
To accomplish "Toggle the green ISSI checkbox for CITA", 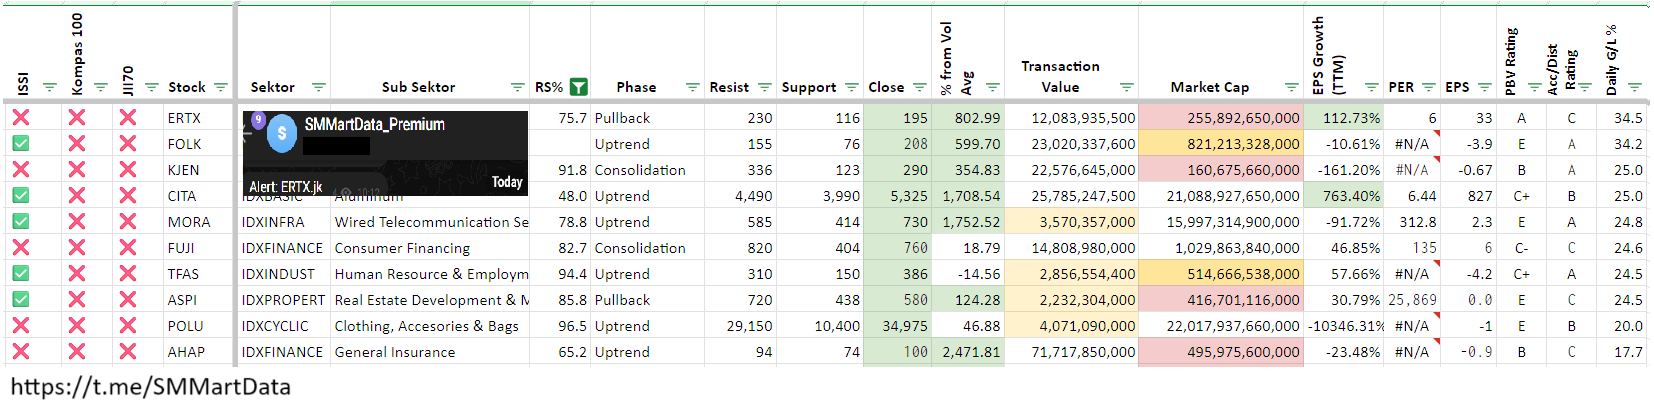I will click(x=21, y=196).
